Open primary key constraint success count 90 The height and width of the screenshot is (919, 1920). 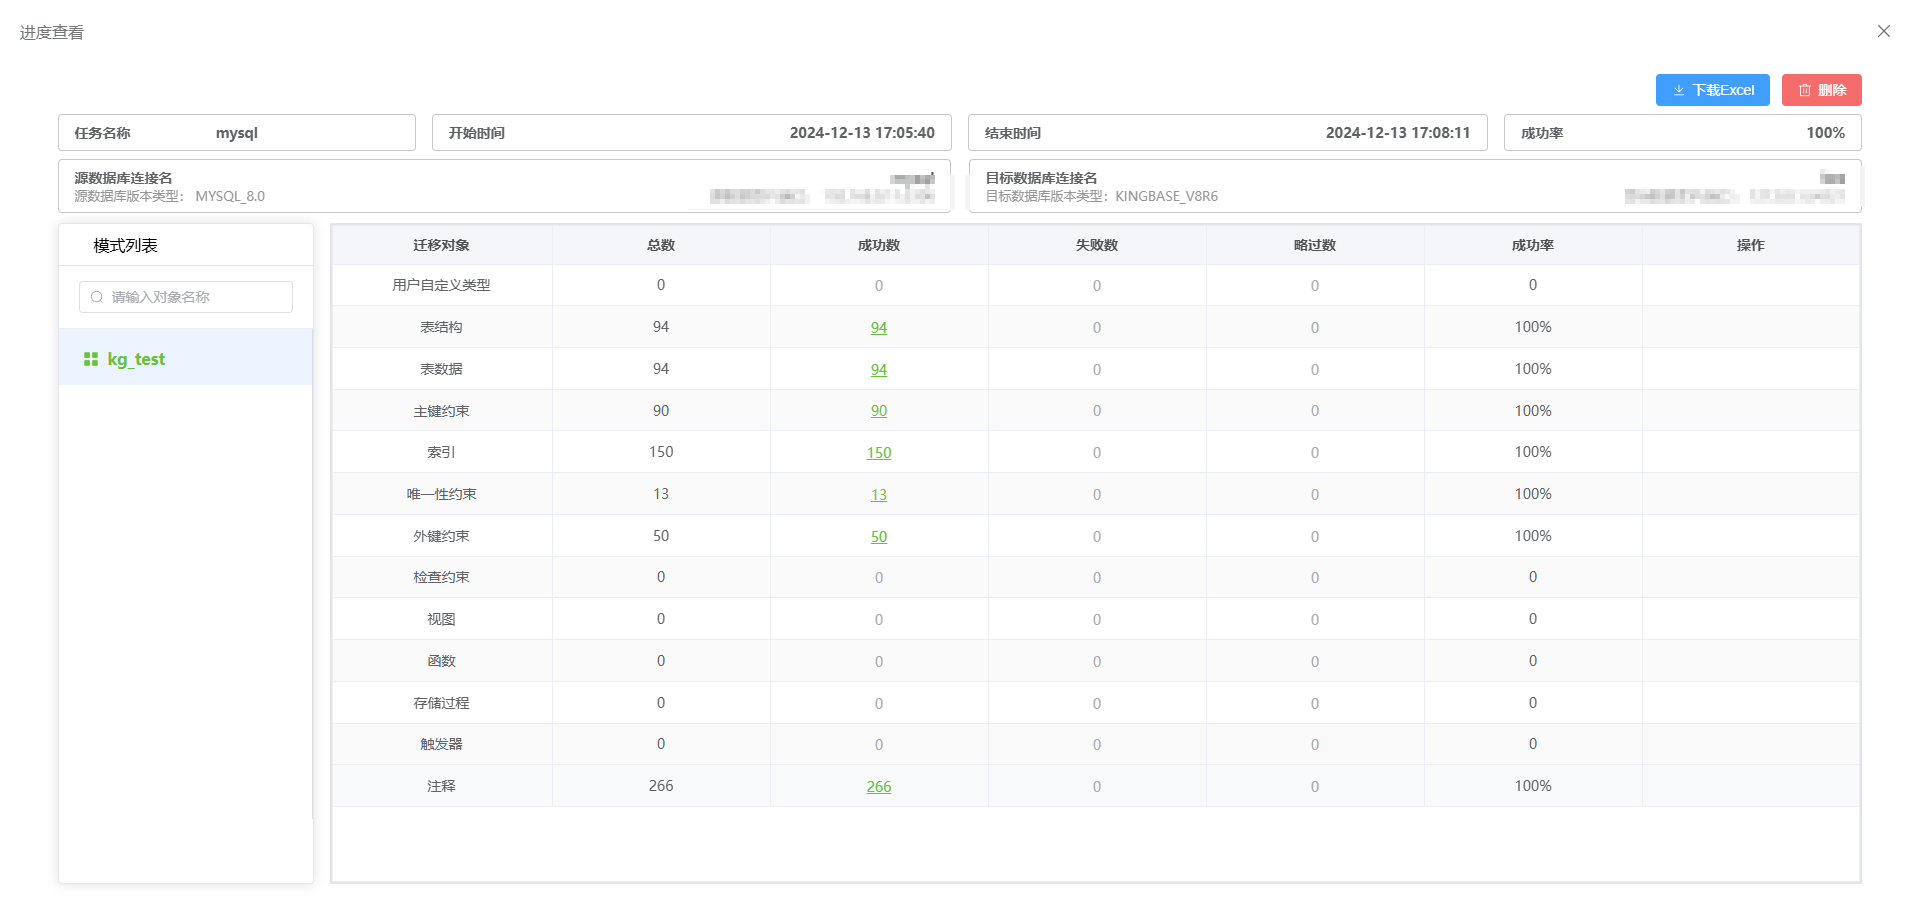coord(878,411)
